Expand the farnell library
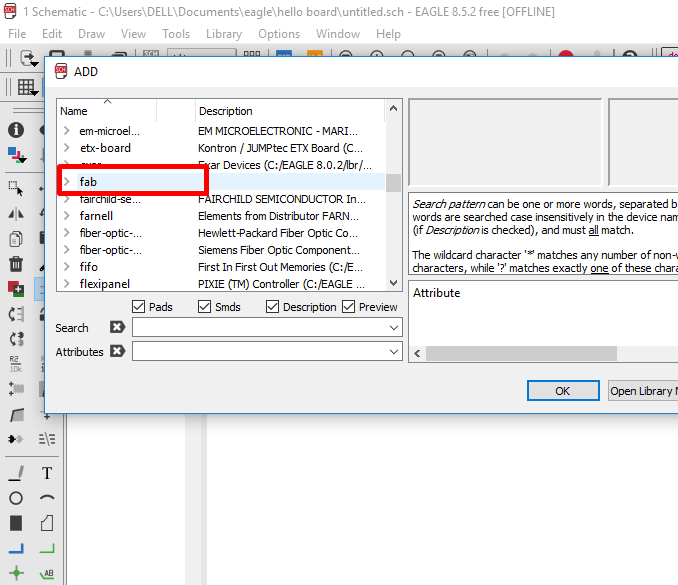The width and height of the screenshot is (678, 585). (67, 215)
